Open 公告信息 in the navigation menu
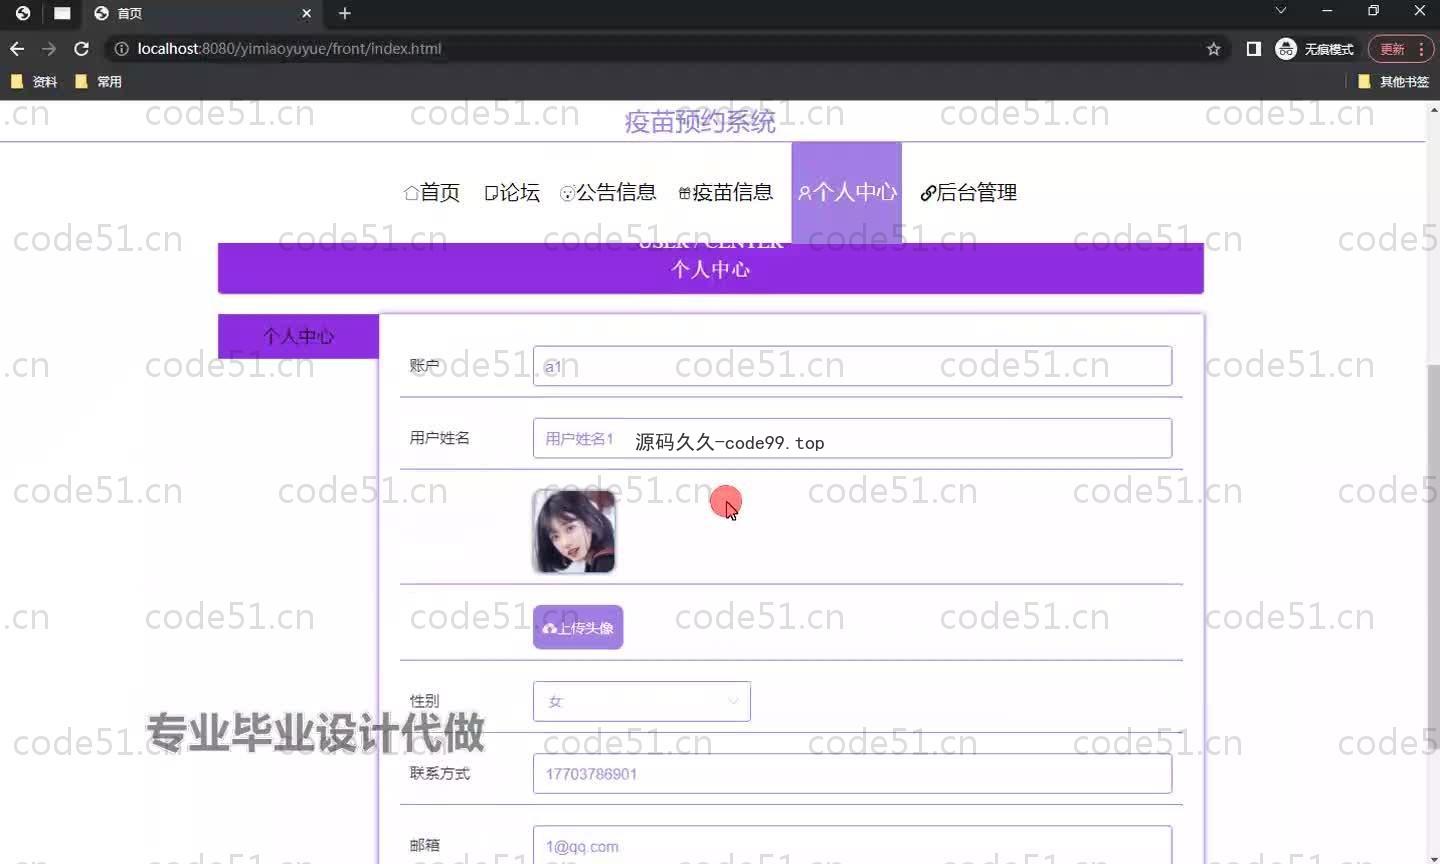This screenshot has height=864, width=1440. point(608,192)
